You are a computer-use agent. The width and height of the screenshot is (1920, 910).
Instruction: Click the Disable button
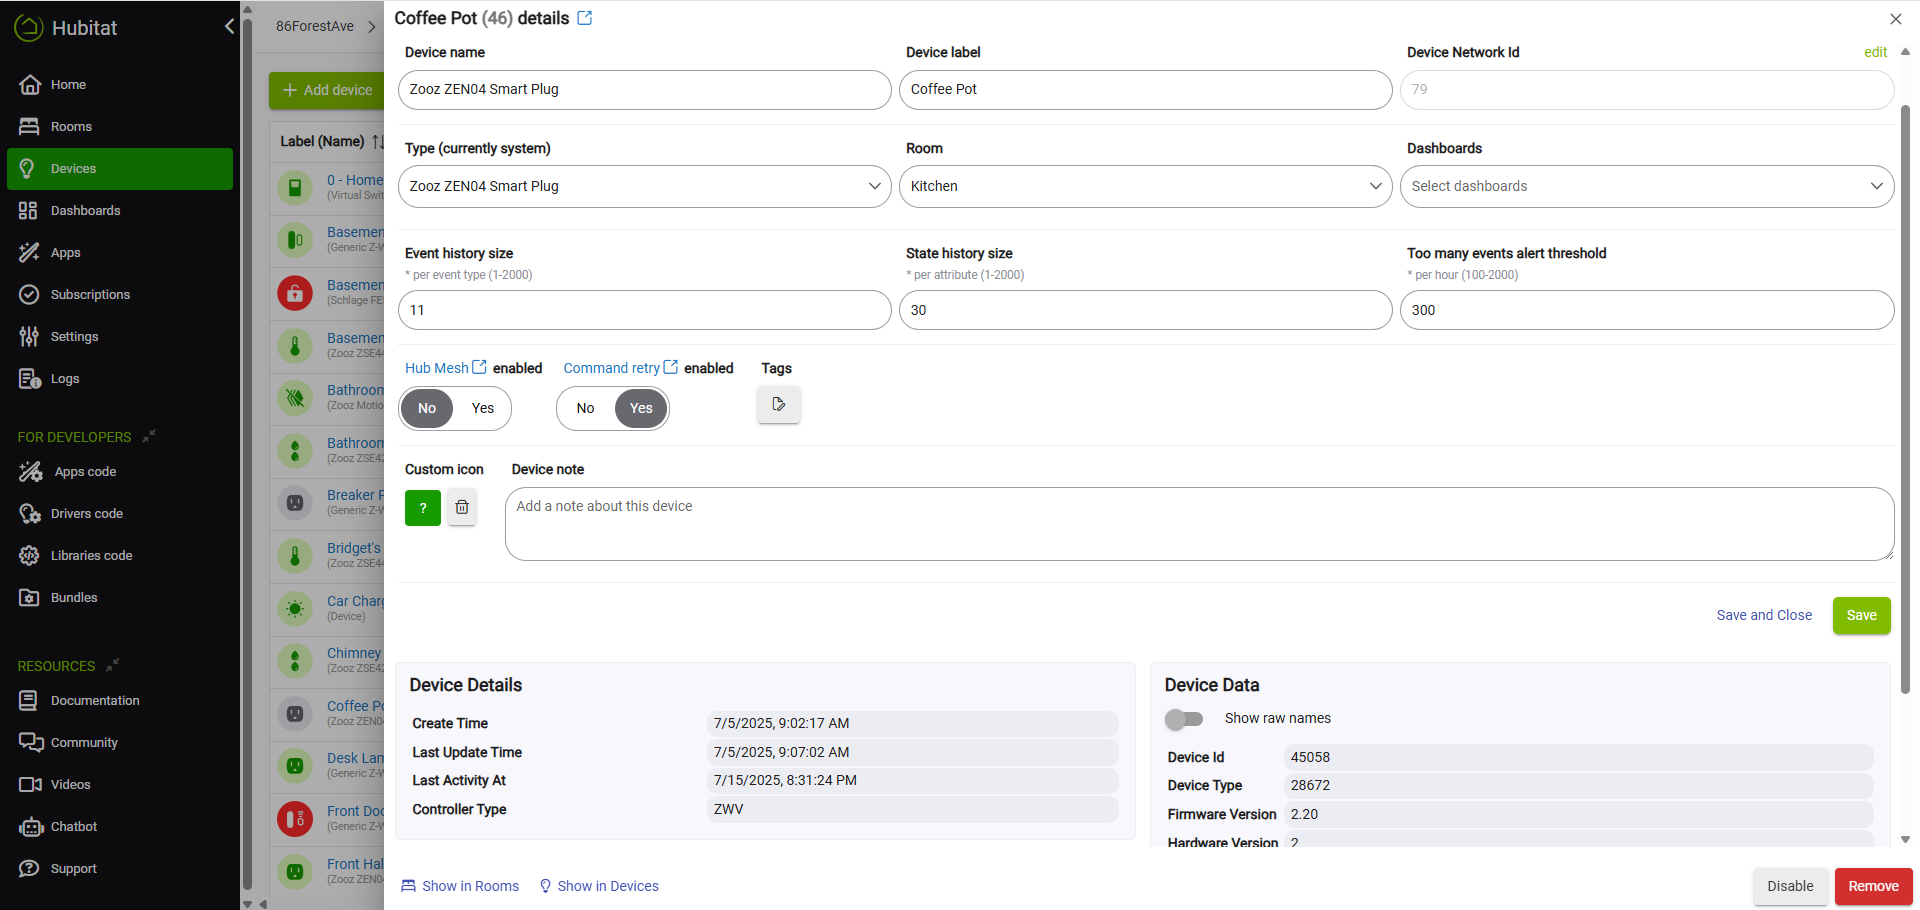[1790, 886]
